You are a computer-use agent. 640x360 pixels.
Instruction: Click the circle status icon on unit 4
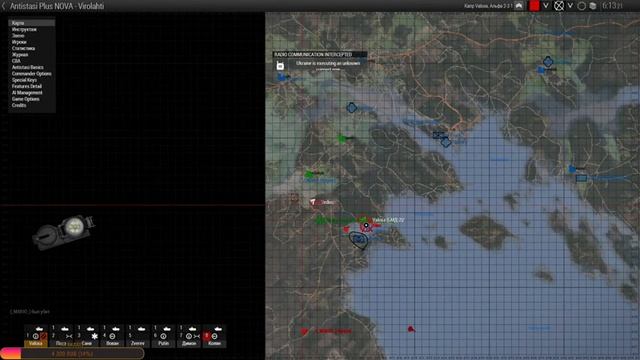[112, 336]
